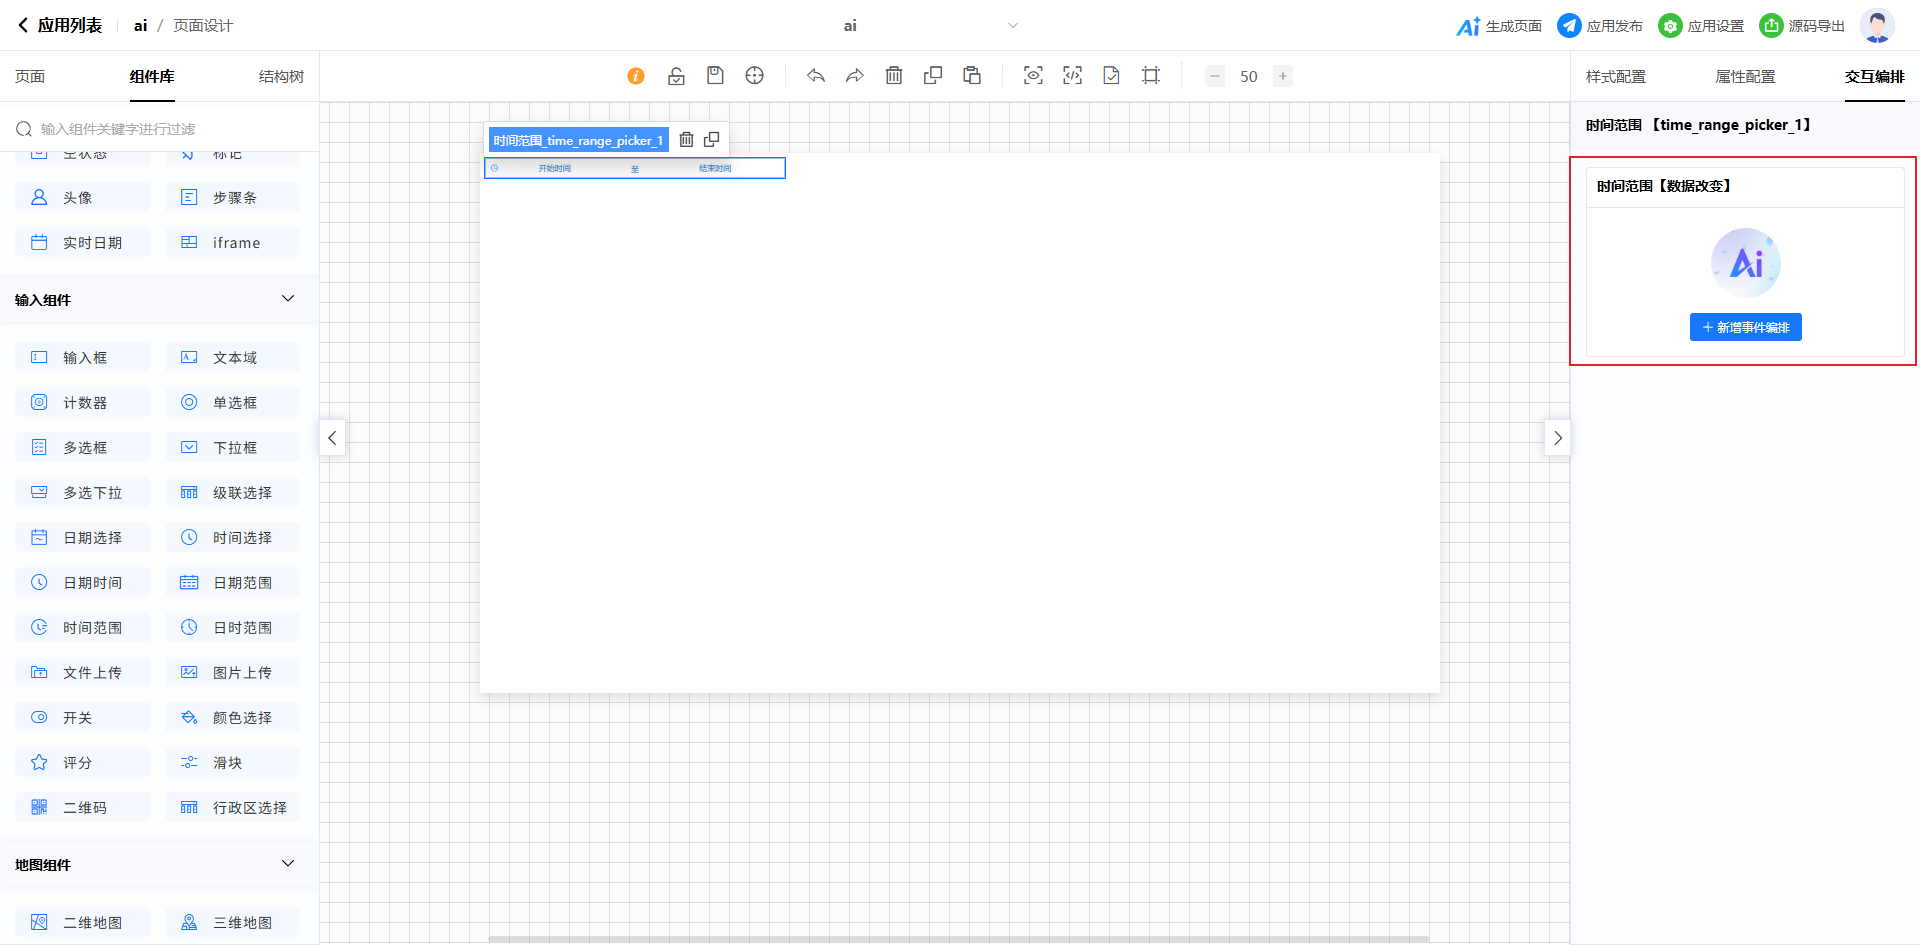1920x945 pixels.
Task: Delete time_range_picker_1 via its label trash icon
Action: 686,140
